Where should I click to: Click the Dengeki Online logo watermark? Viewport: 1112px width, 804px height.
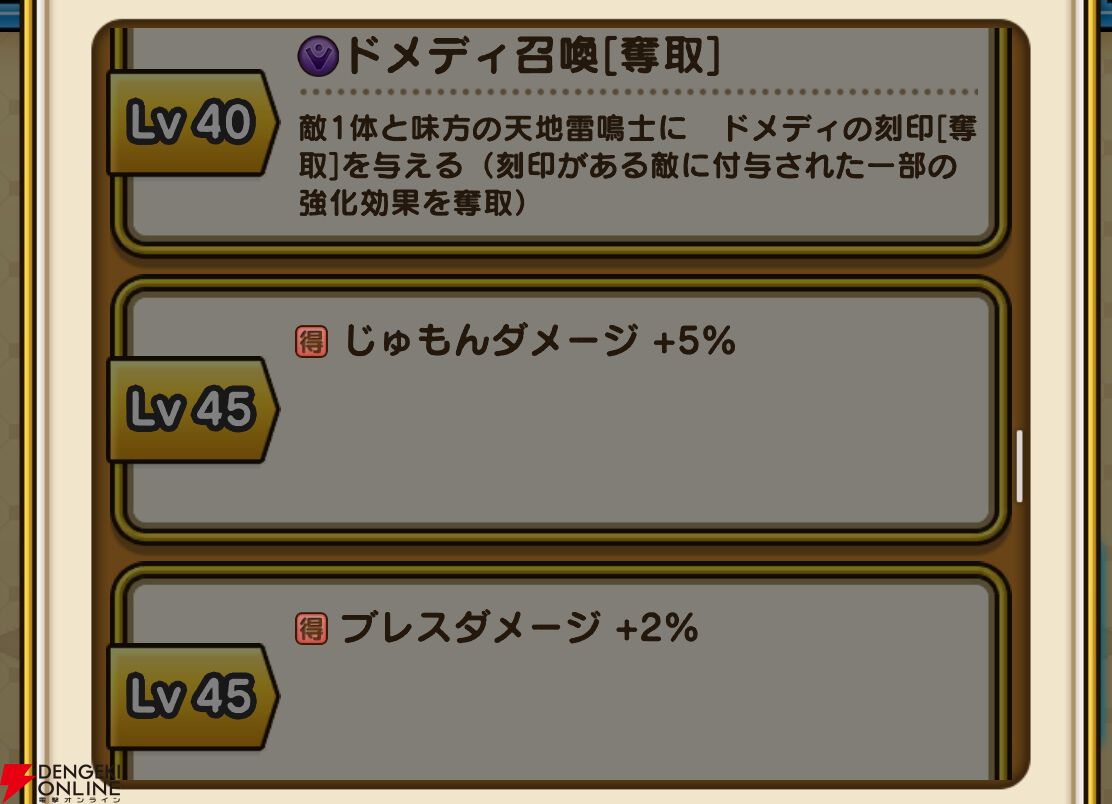pyautogui.click(x=61, y=783)
